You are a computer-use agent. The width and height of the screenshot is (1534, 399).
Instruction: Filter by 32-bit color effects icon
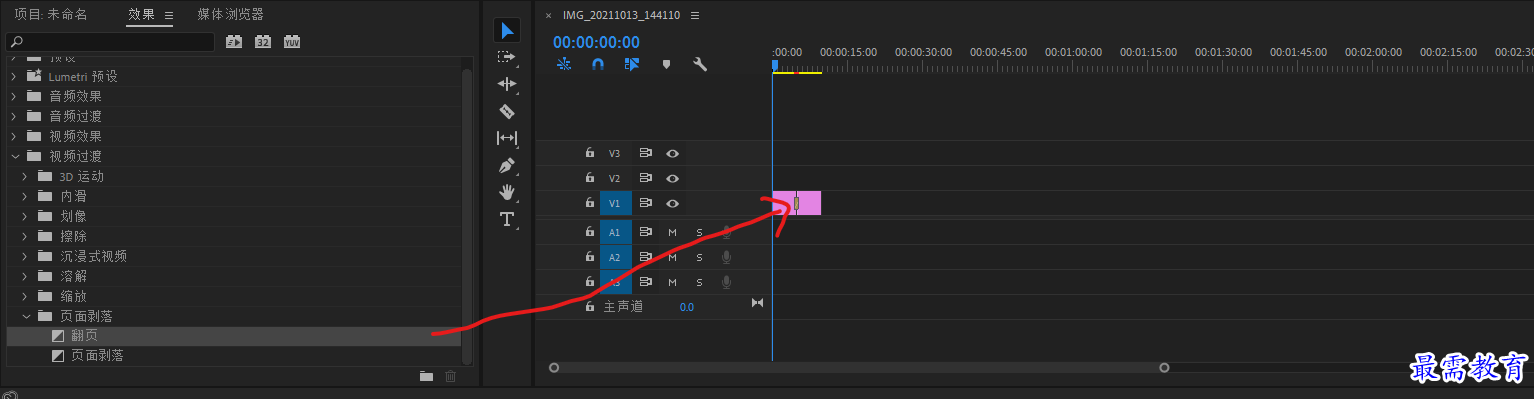tap(263, 42)
